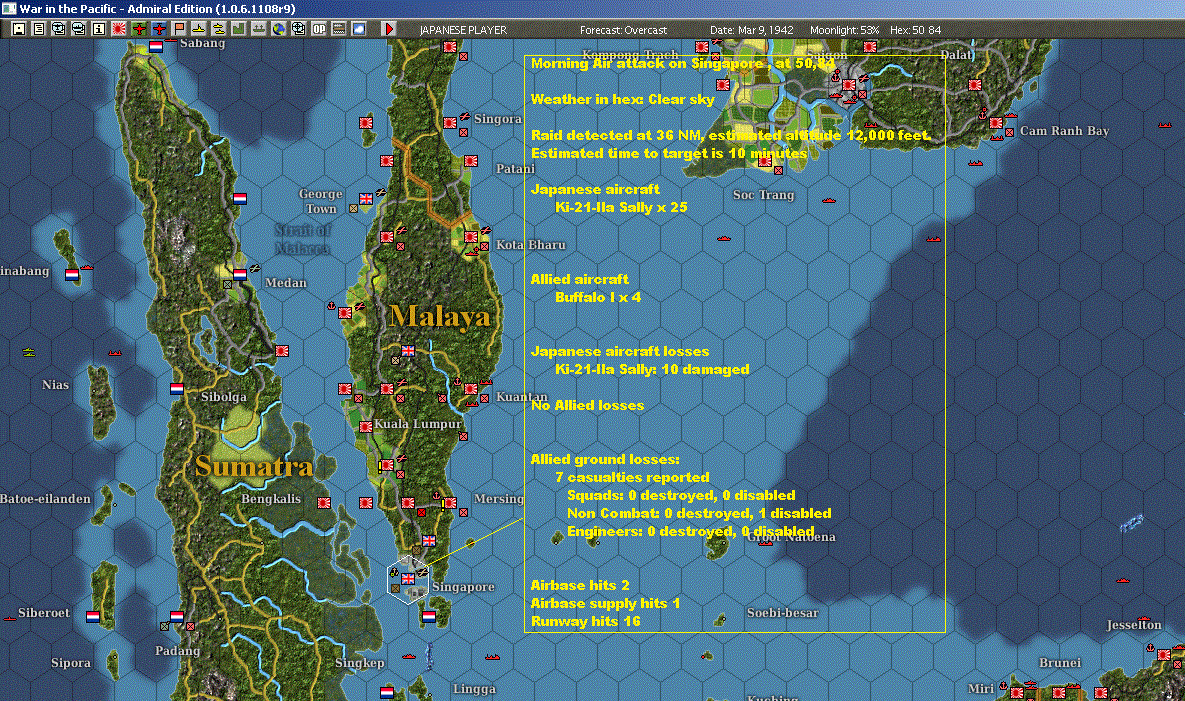Select the British flag at George Town

[x=366, y=199]
